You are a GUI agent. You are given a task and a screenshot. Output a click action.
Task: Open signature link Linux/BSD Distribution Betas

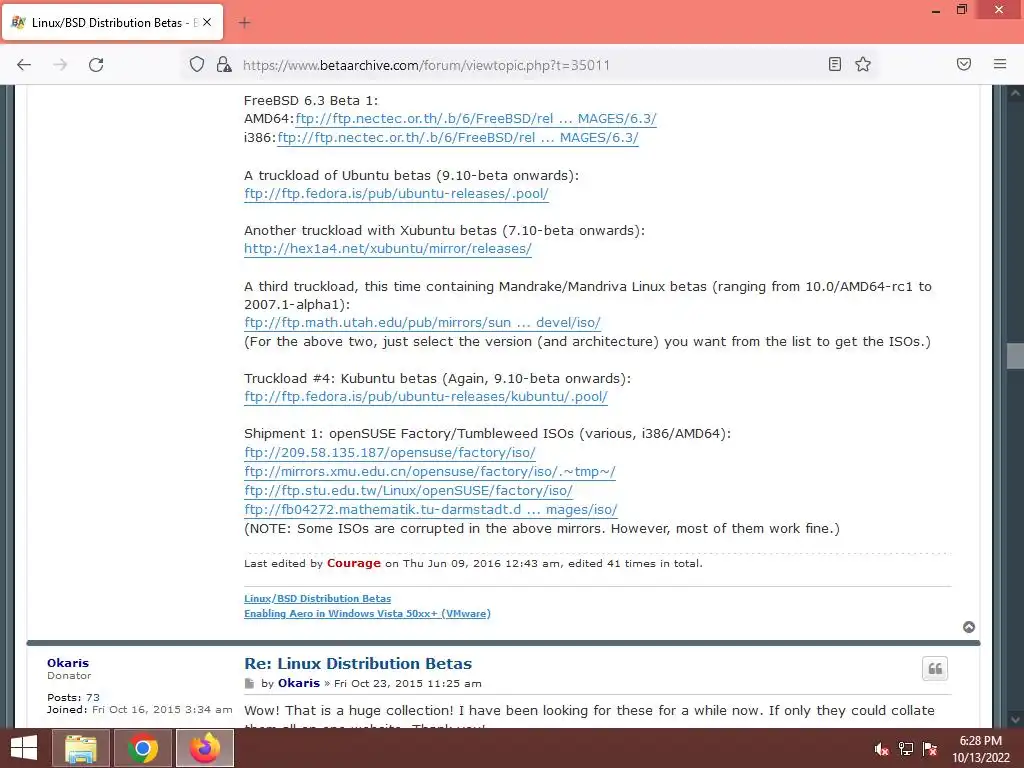pos(317,598)
